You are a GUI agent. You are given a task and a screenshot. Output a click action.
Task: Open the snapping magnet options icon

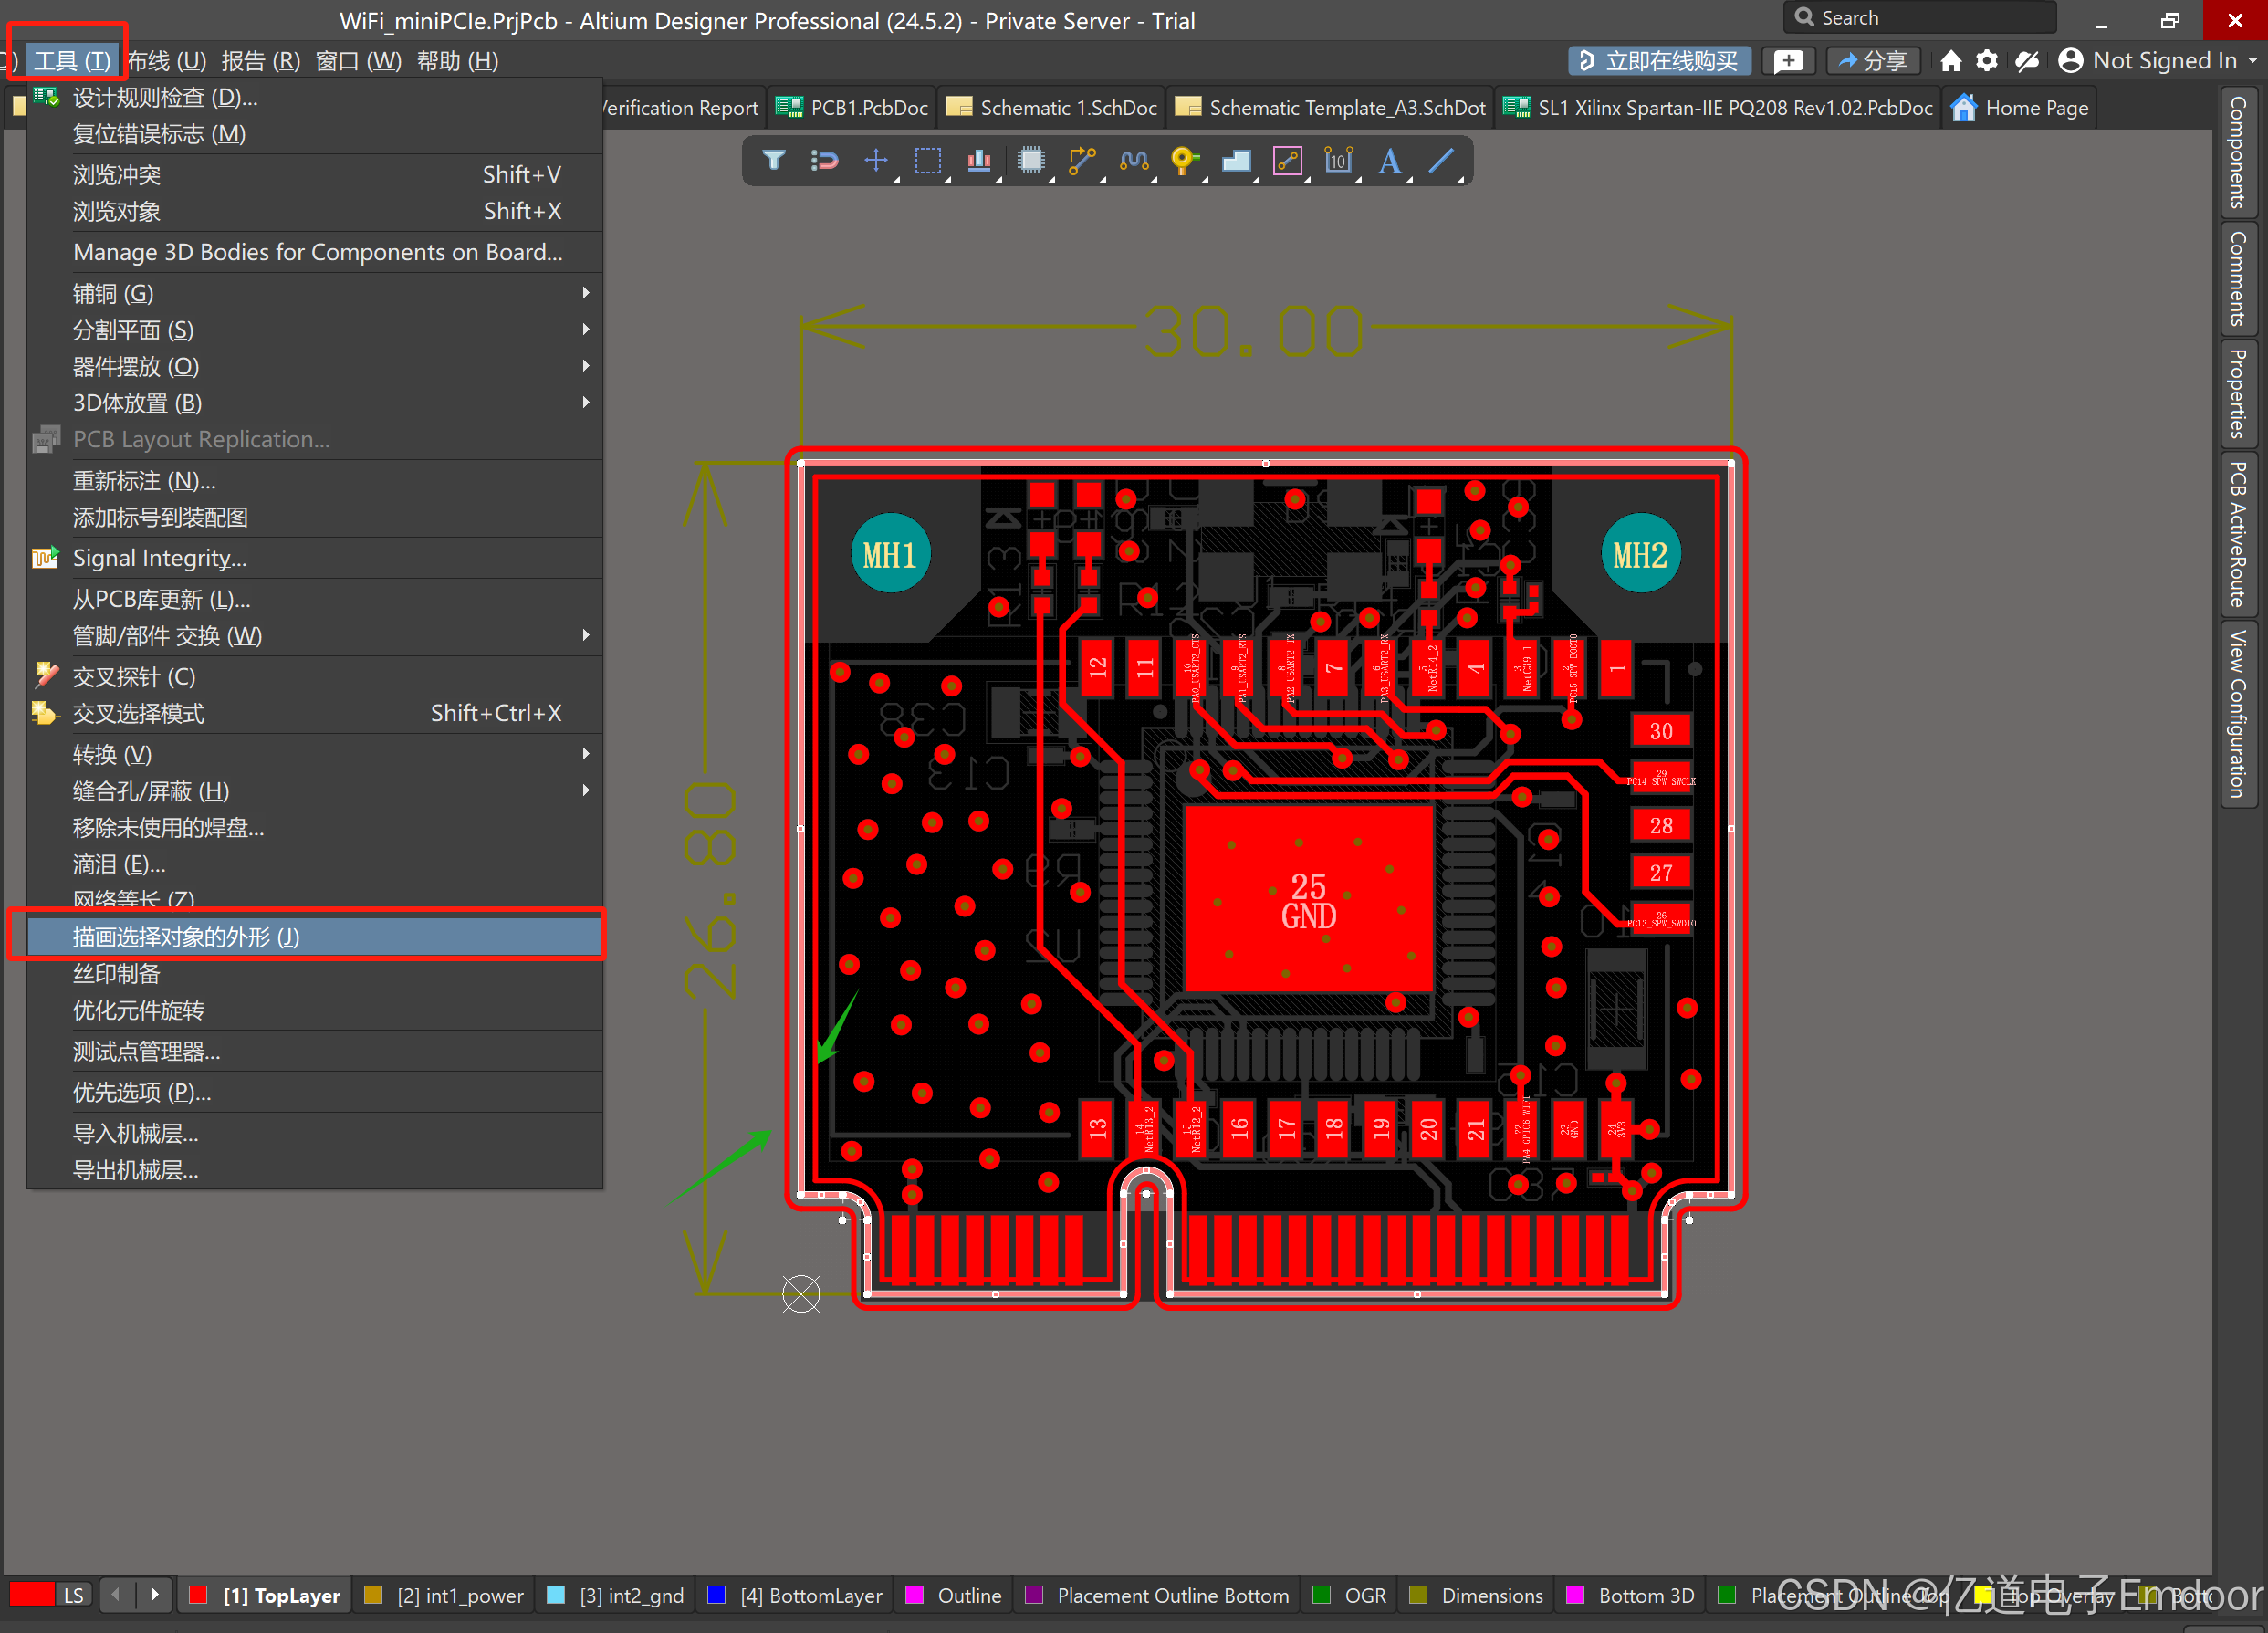coord(824,161)
